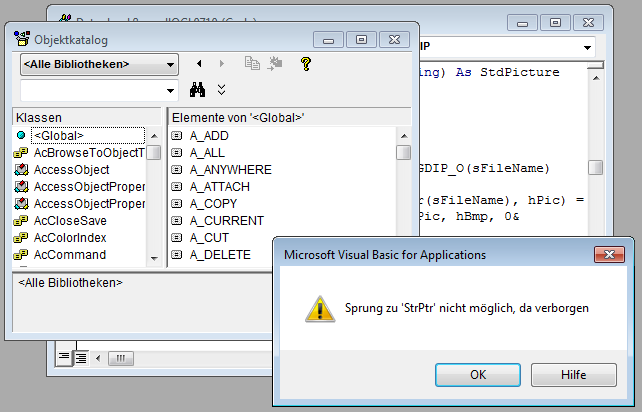Close the Microsoft Visual Basic message box
This screenshot has width=642, height=412.
pyautogui.click(x=609, y=255)
